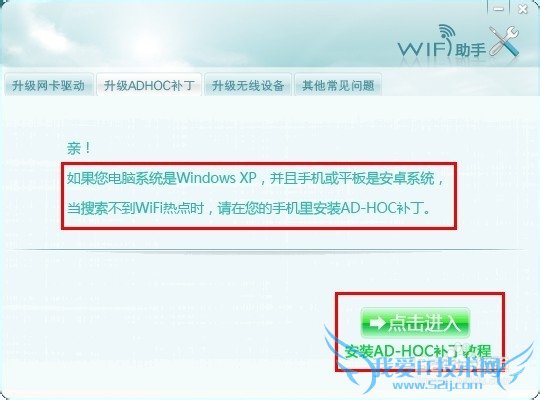
Task: Click the line mentioning Windows XP
Action: [255, 178]
